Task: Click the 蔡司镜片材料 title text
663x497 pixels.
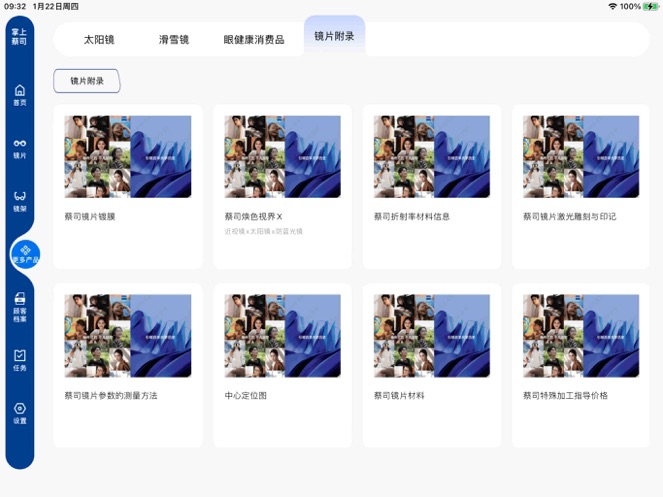Action: pos(399,395)
